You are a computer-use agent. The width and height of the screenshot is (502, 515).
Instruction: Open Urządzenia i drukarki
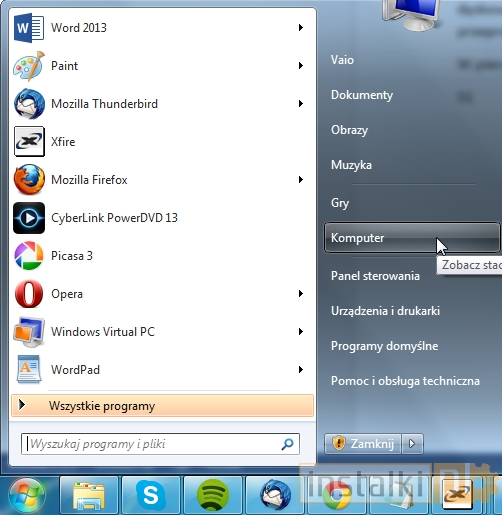coord(385,311)
